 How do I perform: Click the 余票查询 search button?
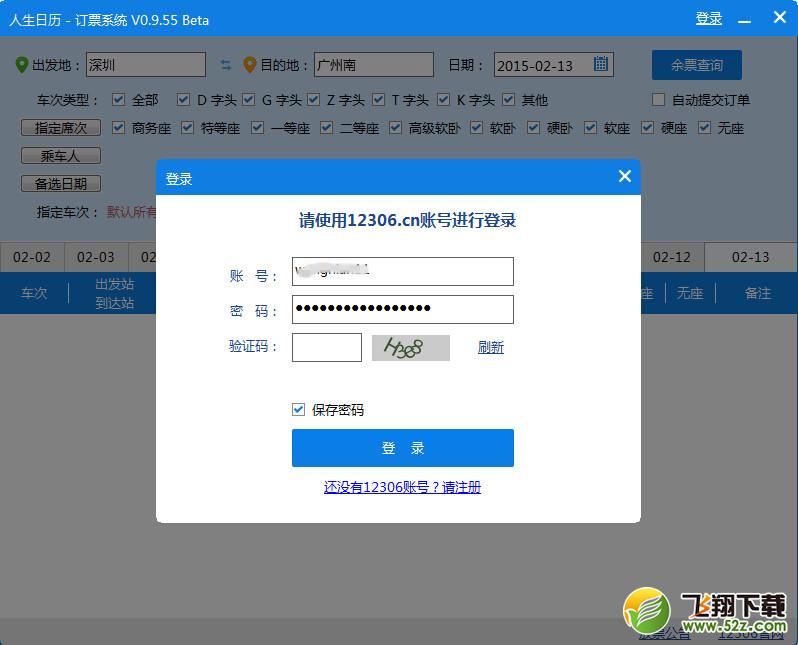pos(697,65)
